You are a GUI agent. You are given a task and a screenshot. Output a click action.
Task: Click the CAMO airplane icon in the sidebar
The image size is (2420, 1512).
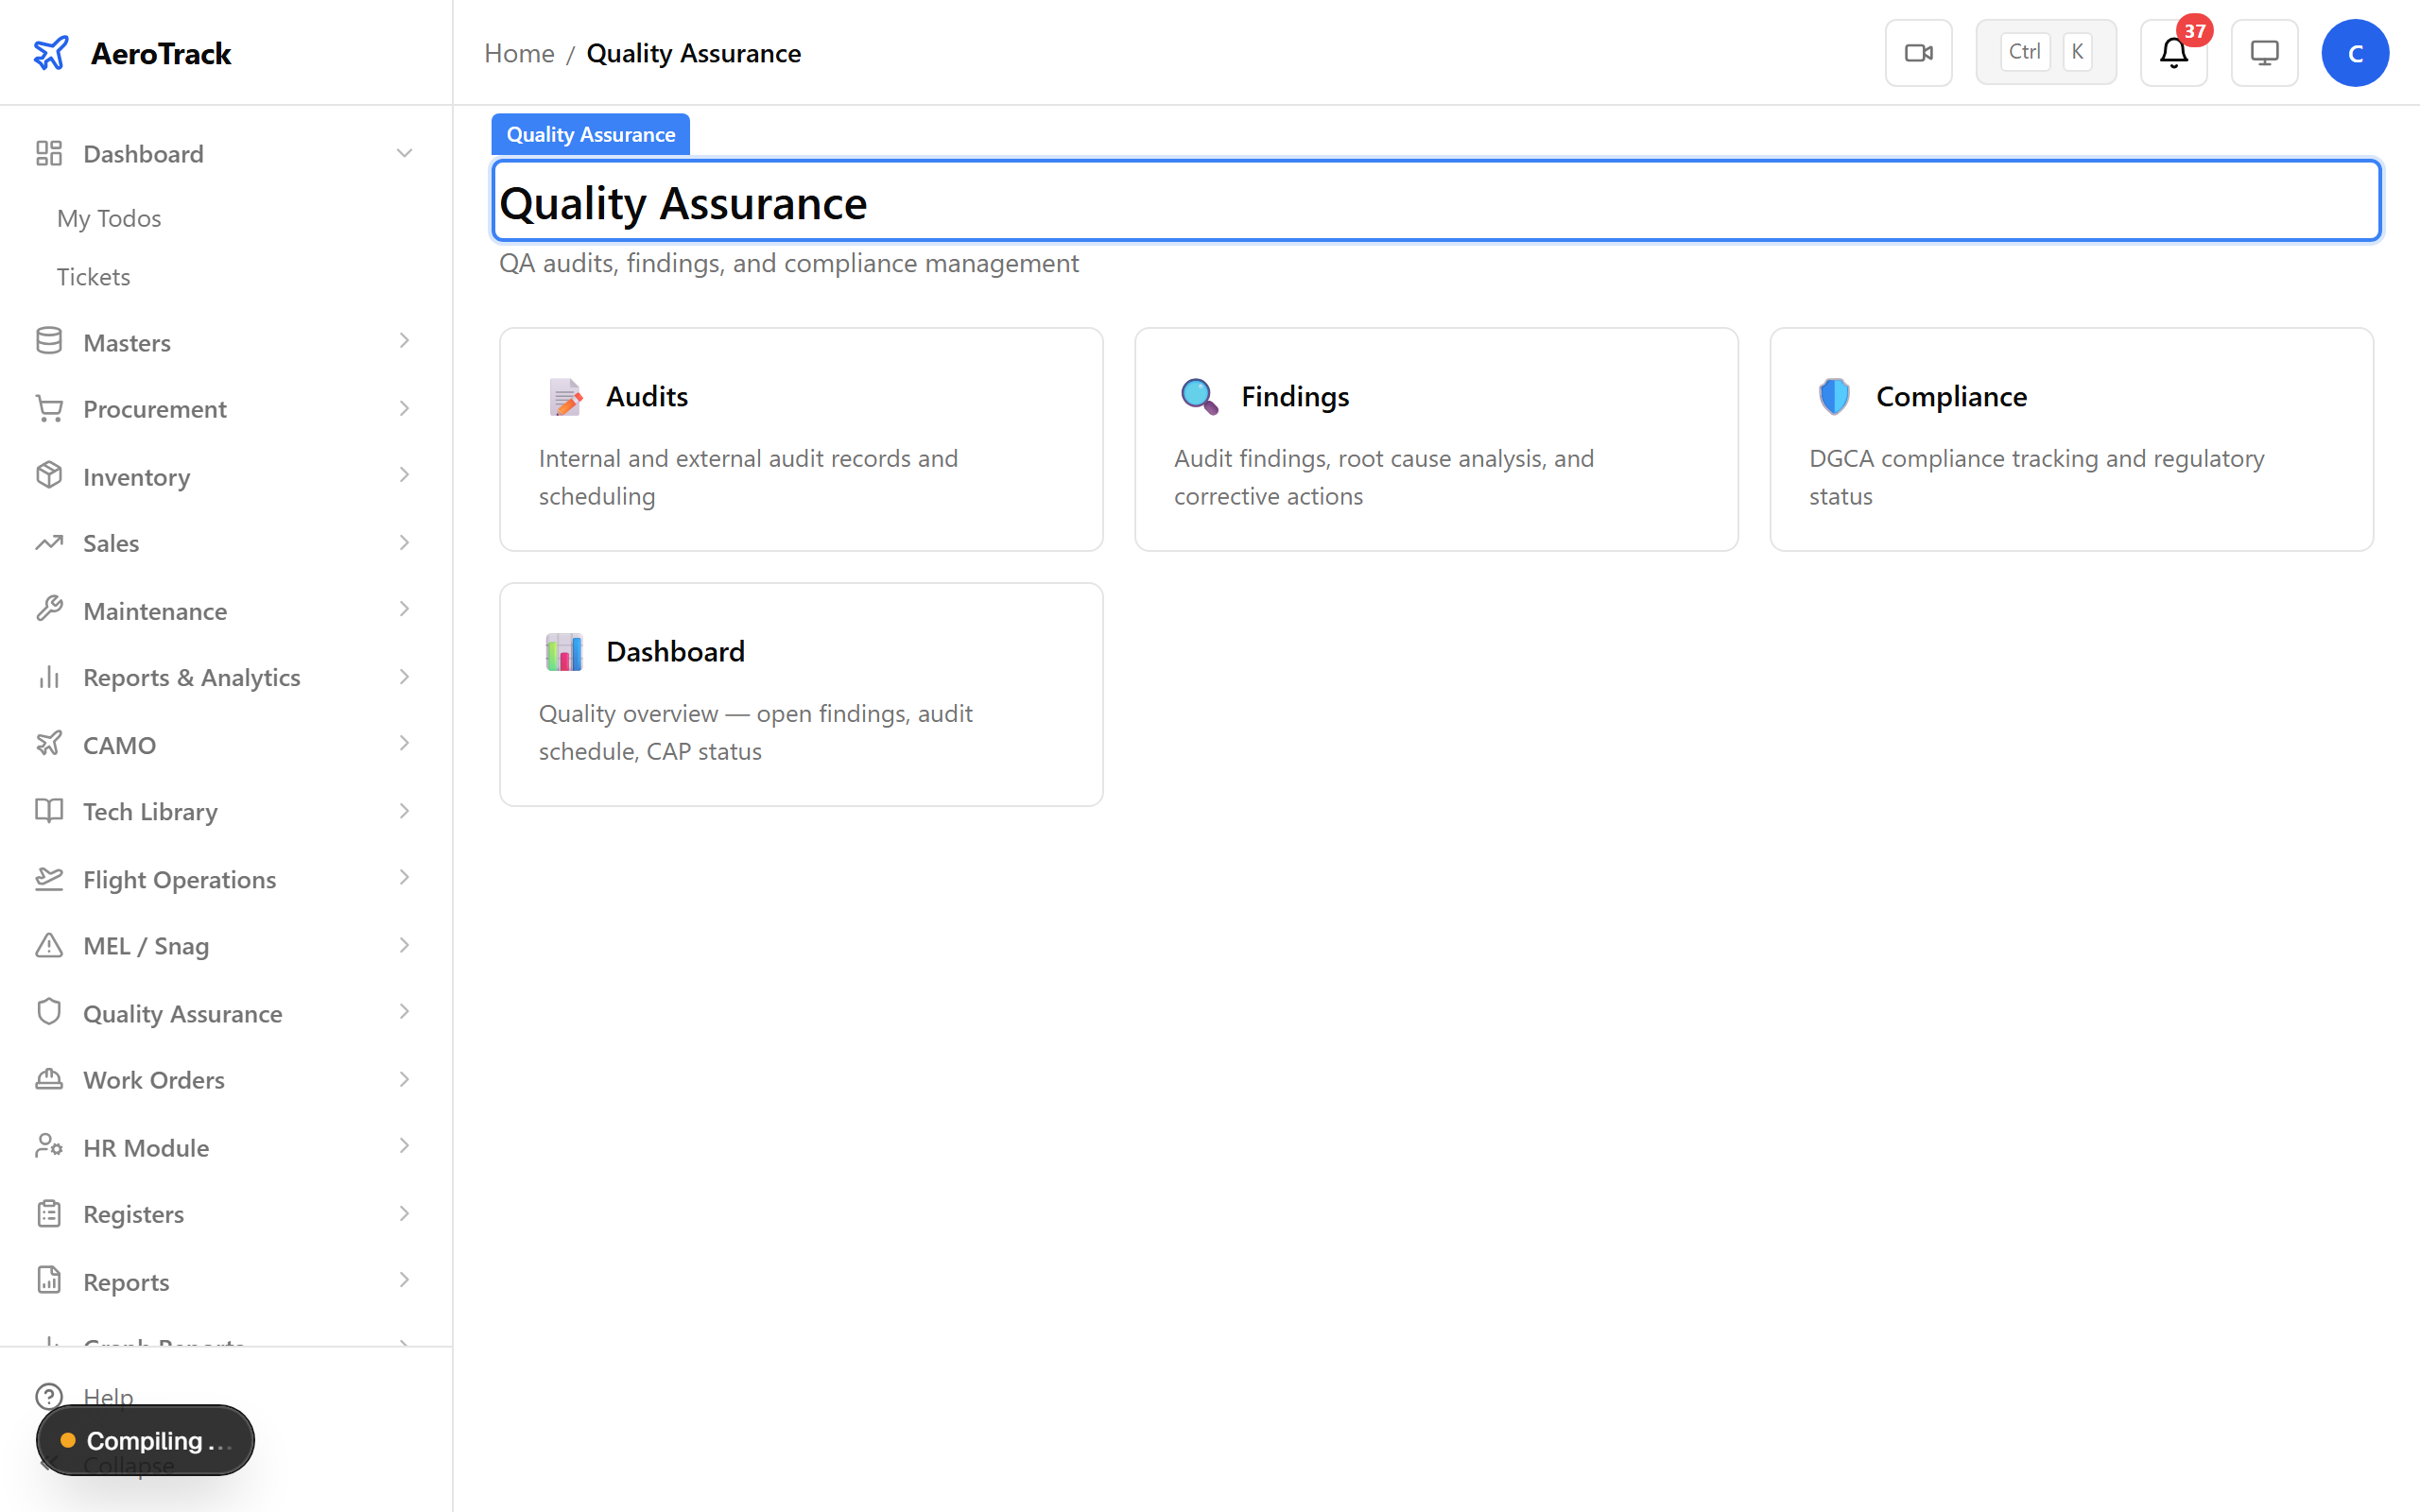[x=49, y=744]
